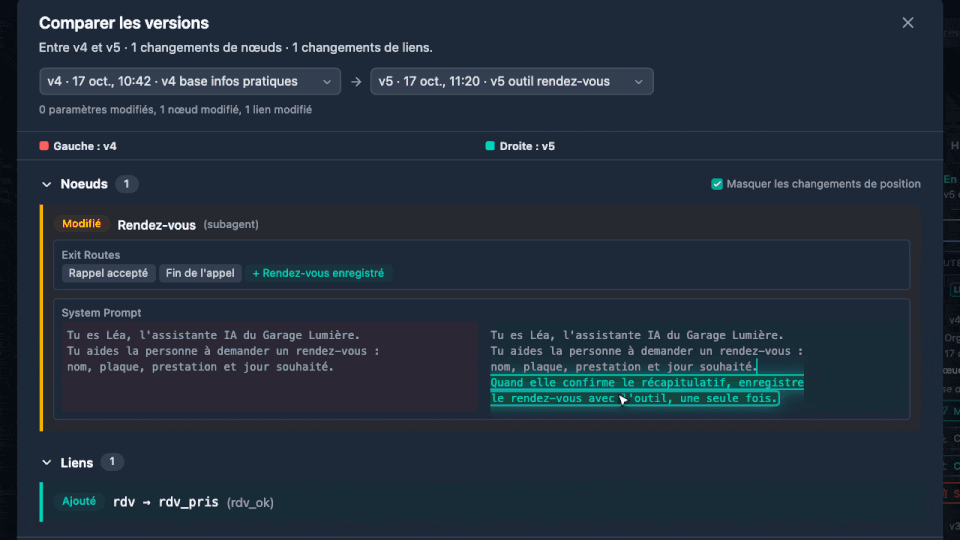Click the Liens count badge

pyautogui.click(x=112, y=462)
